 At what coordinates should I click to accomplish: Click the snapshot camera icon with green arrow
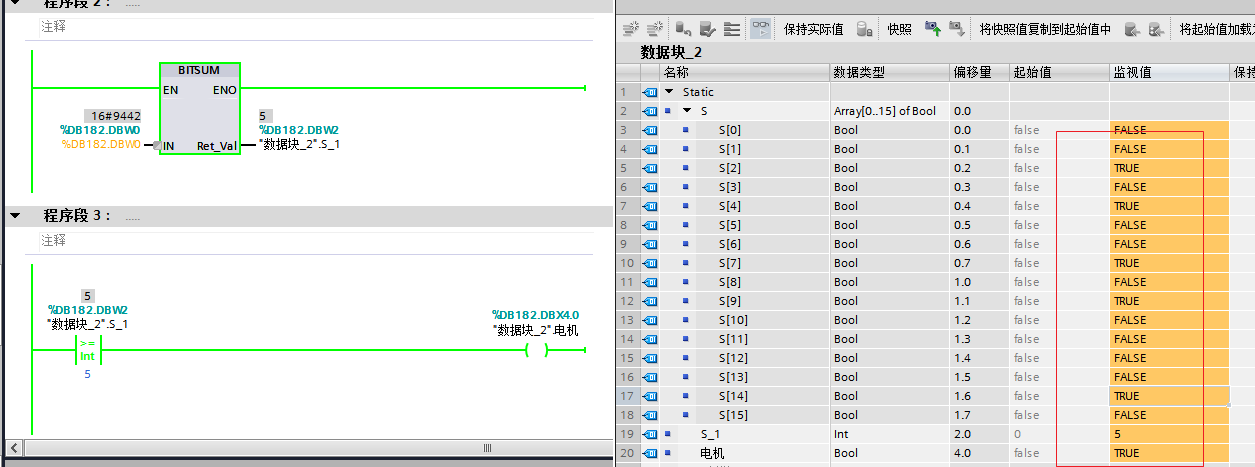pos(932,29)
